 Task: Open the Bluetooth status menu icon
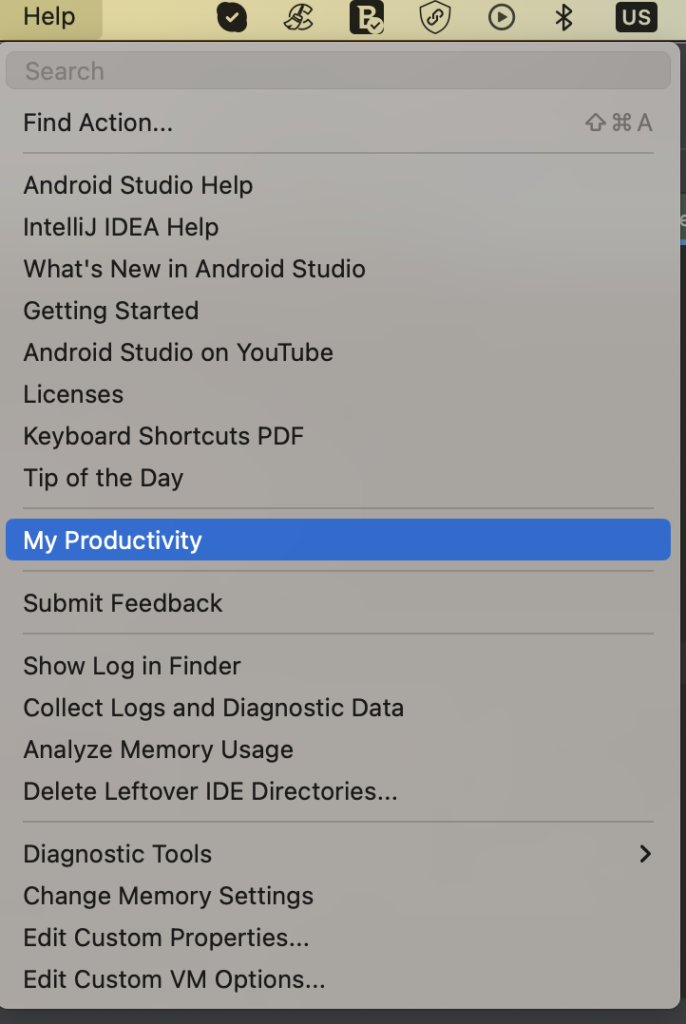[x=563, y=17]
